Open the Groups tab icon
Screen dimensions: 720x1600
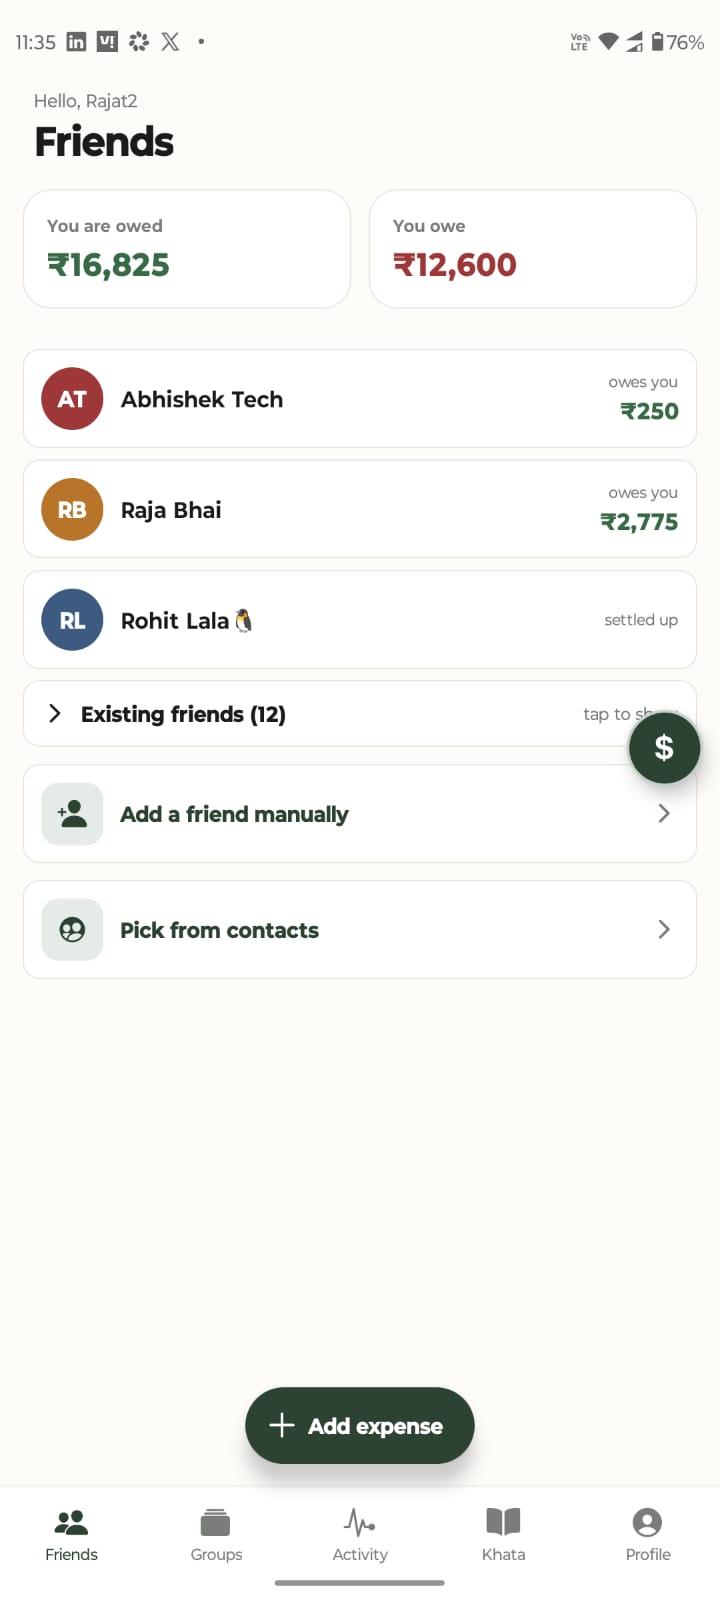[215, 1522]
